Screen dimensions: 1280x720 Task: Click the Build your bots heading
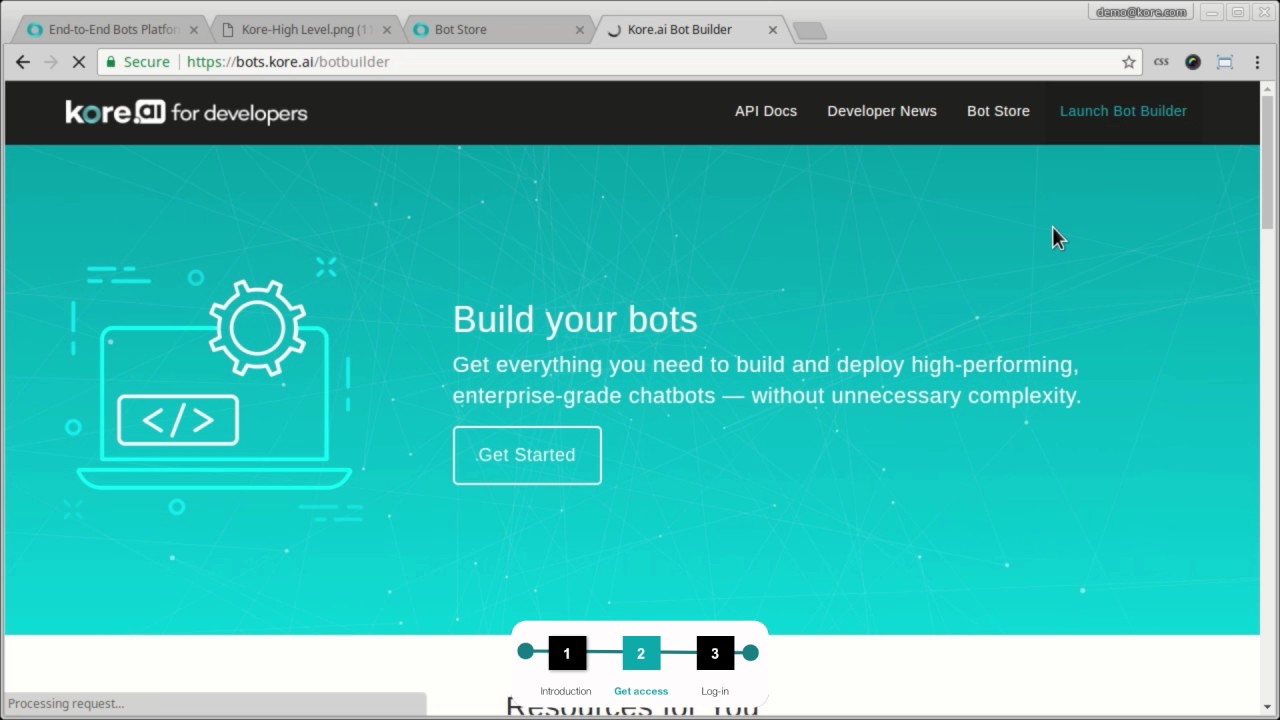[575, 320]
